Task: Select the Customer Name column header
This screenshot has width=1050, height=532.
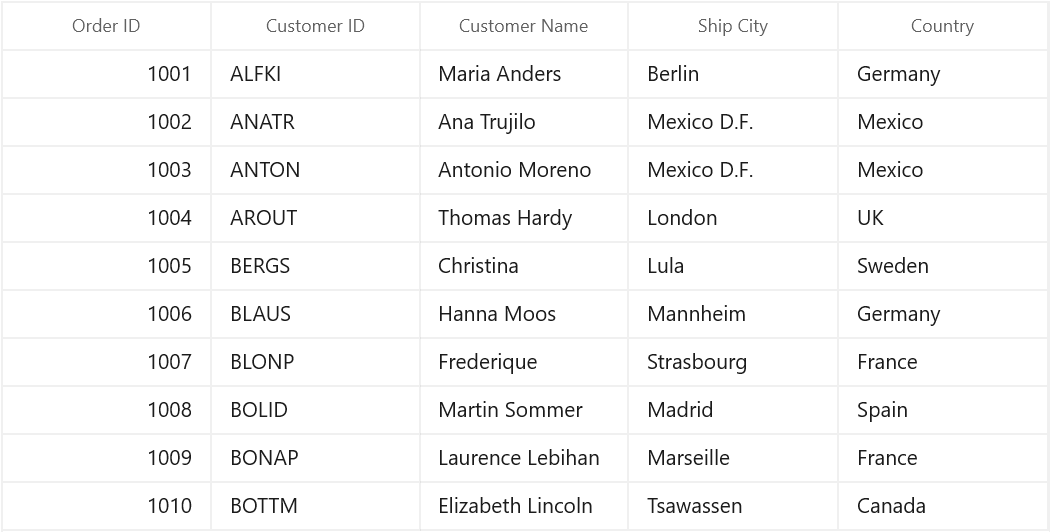Action: (524, 26)
